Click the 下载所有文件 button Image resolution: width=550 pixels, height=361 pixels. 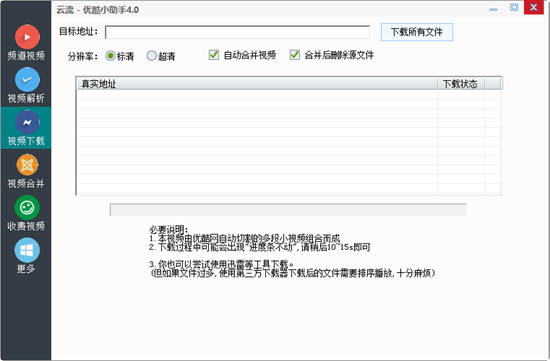click(x=417, y=32)
